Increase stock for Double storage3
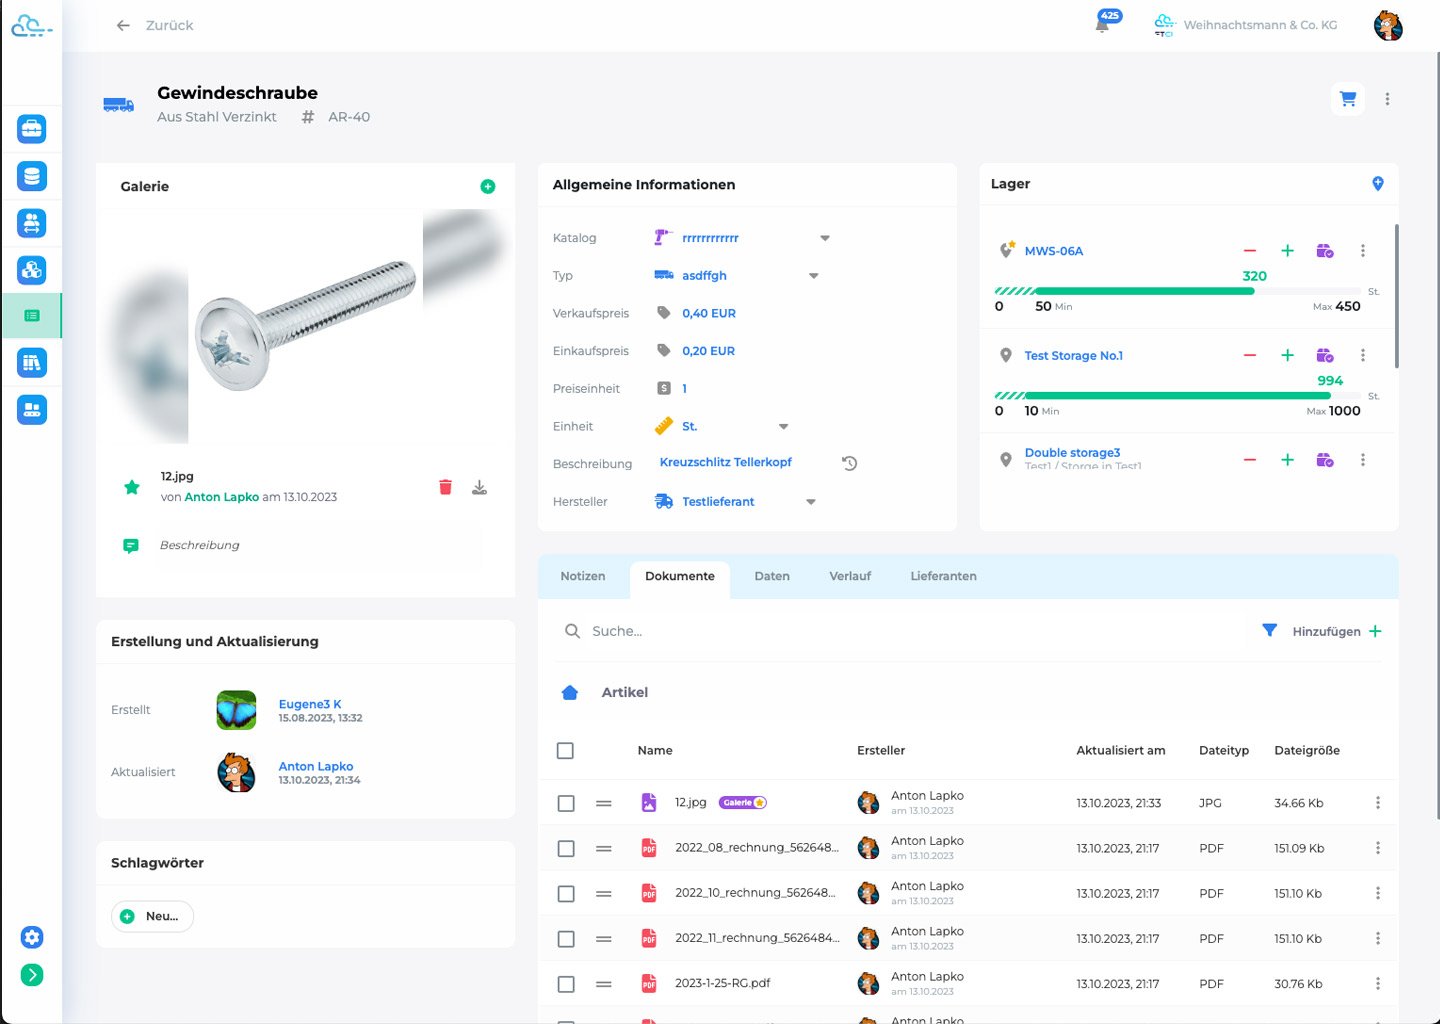This screenshot has width=1440, height=1024. pos(1288,460)
